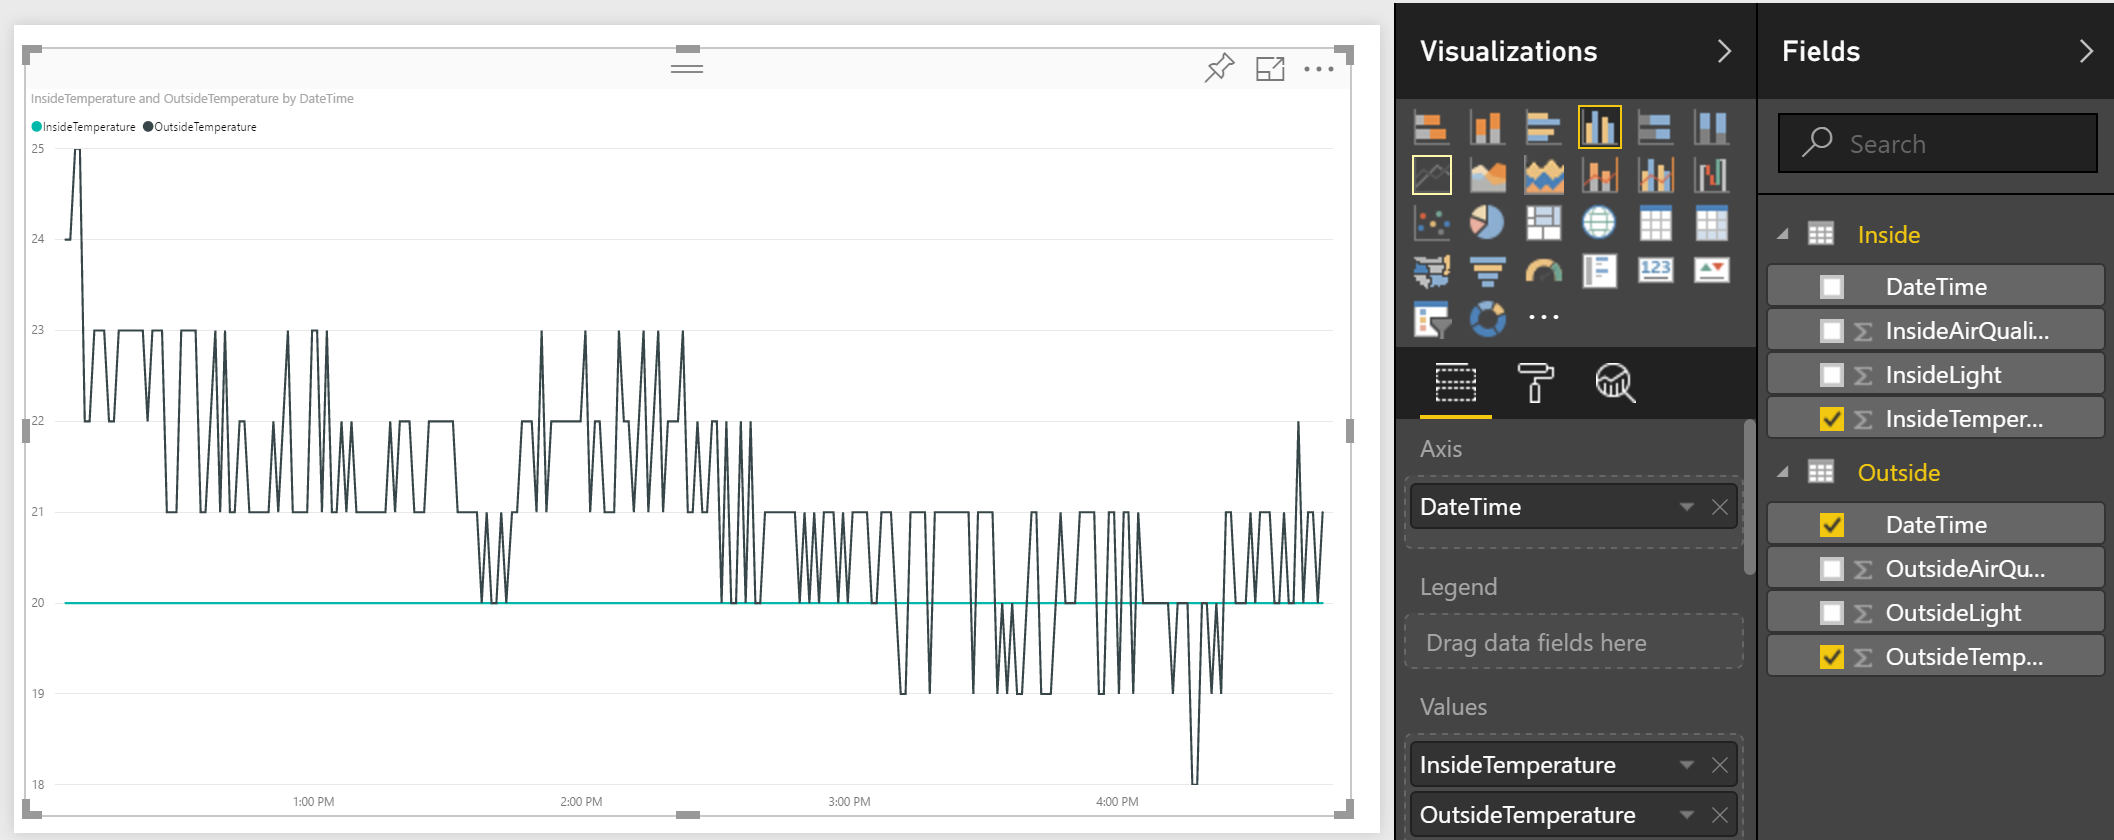The width and height of the screenshot is (2114, 840).
Task: Select the stacked column chart visualization
Action: pyautogui.click(x=1487, y=128)
